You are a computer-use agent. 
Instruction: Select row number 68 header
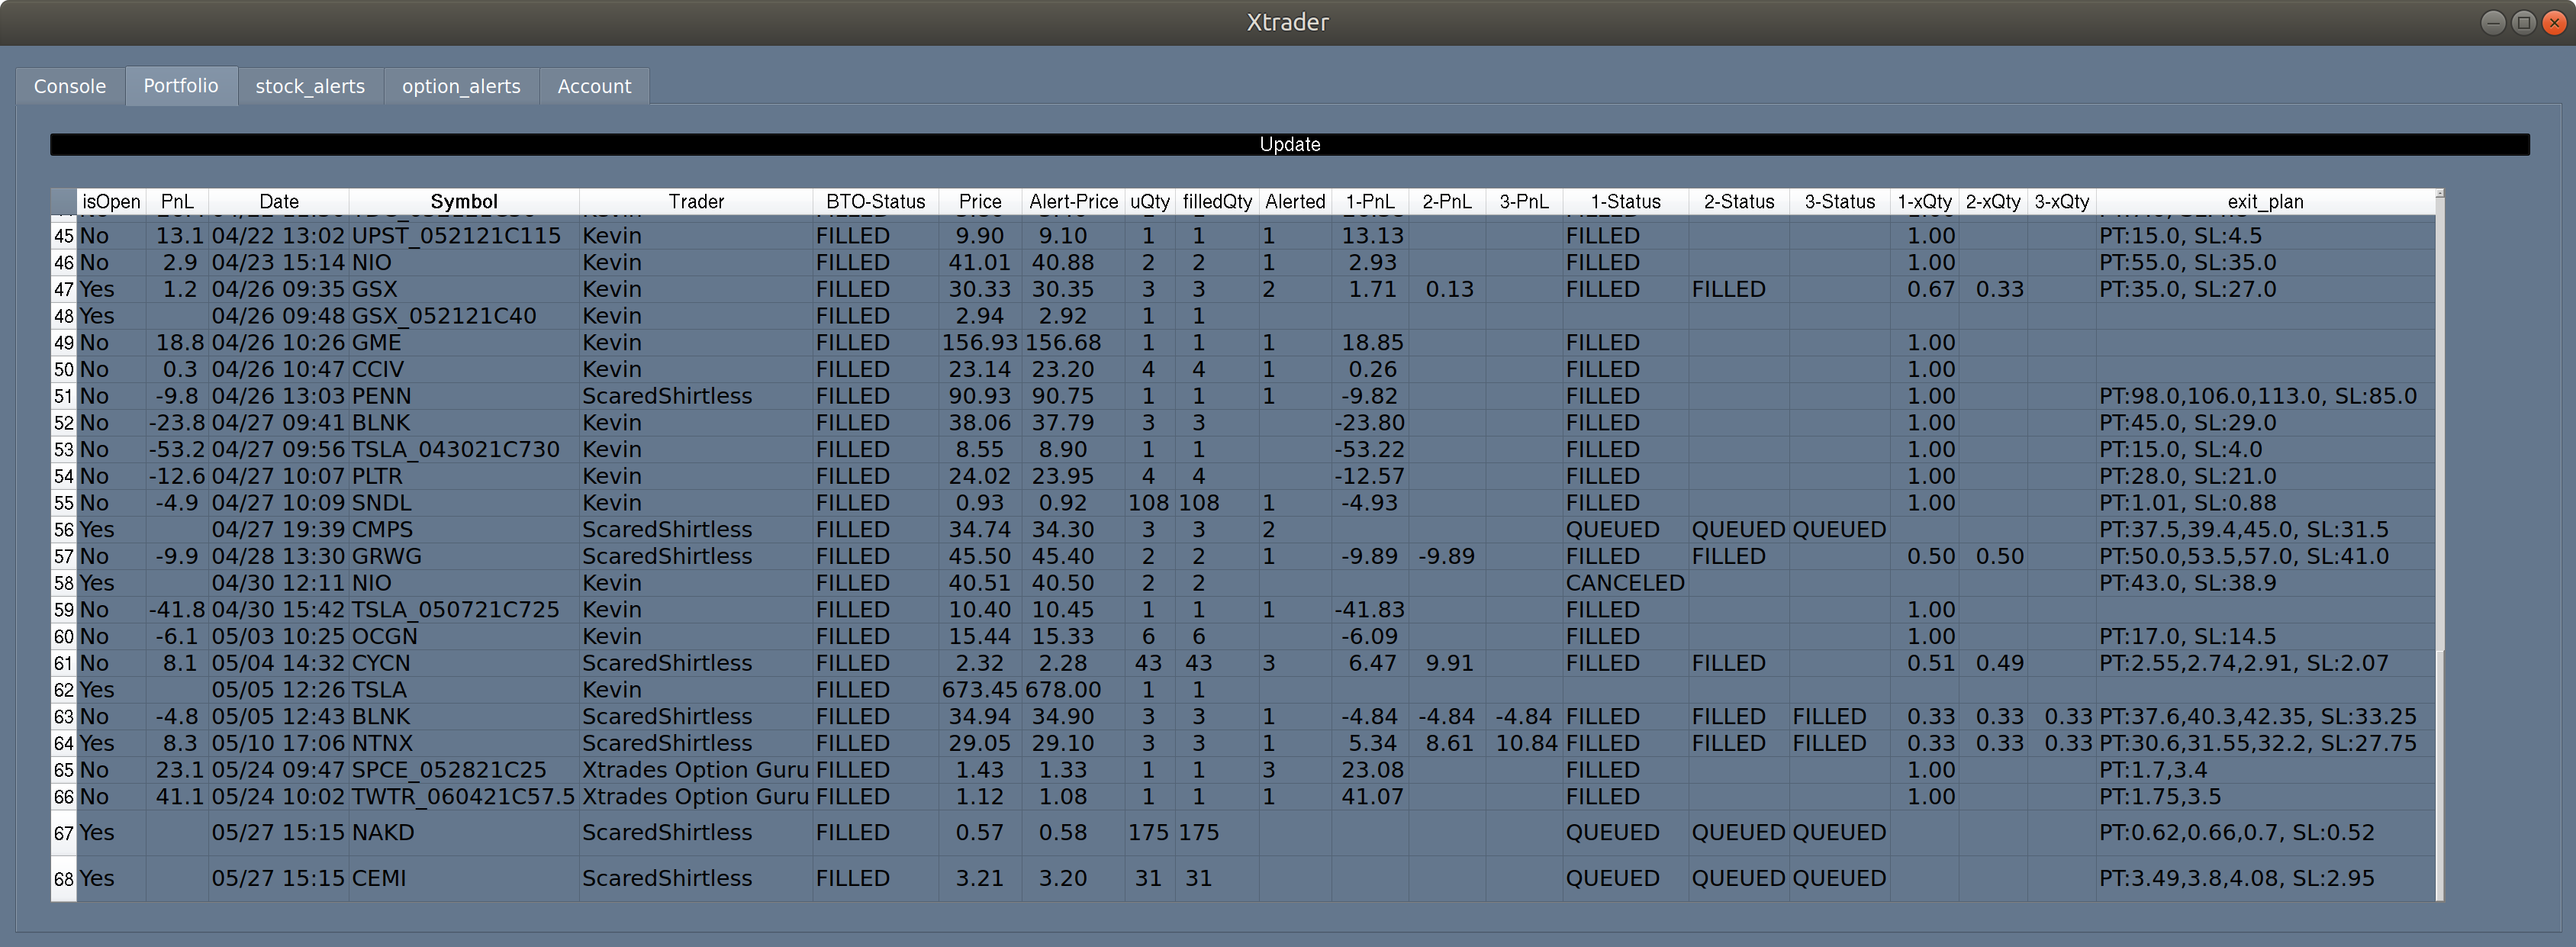click(64, 879)
